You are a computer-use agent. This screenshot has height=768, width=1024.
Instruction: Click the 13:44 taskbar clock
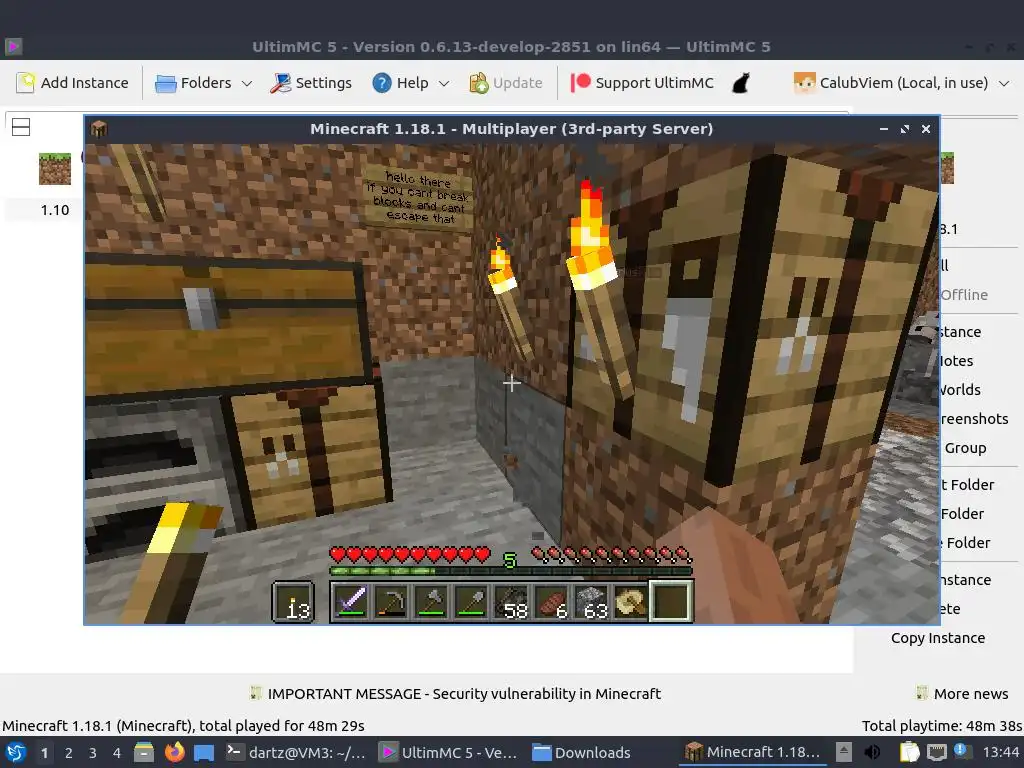1000,752
